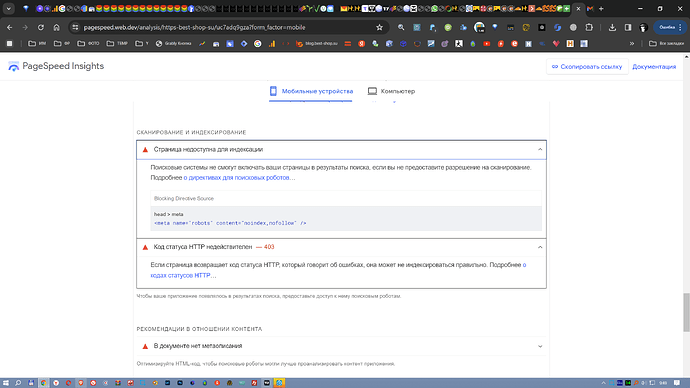Collapse the HTTP status code 403 audit
This screenshot has height=388, width=690.
(x=540, y=247)
